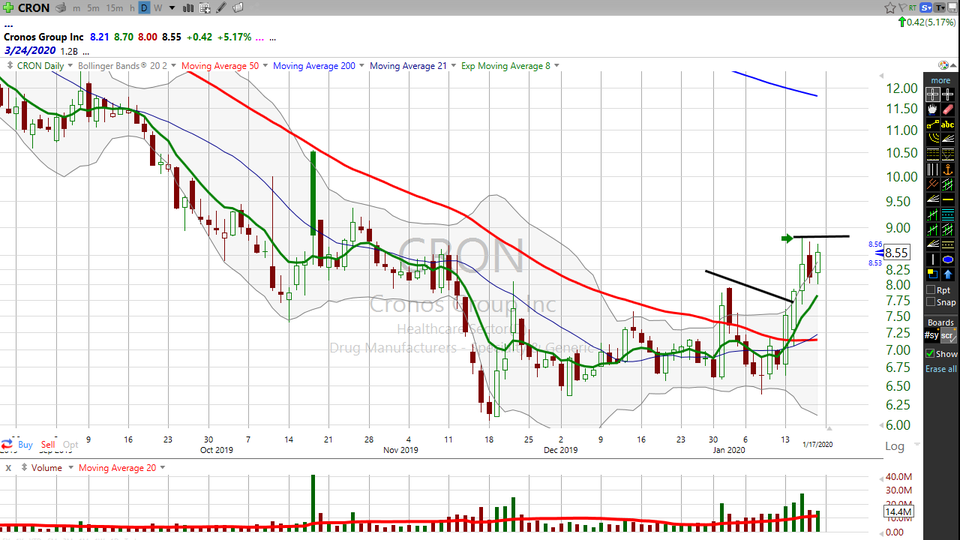Close the Volume pane with x

click(x=9, y=468)
